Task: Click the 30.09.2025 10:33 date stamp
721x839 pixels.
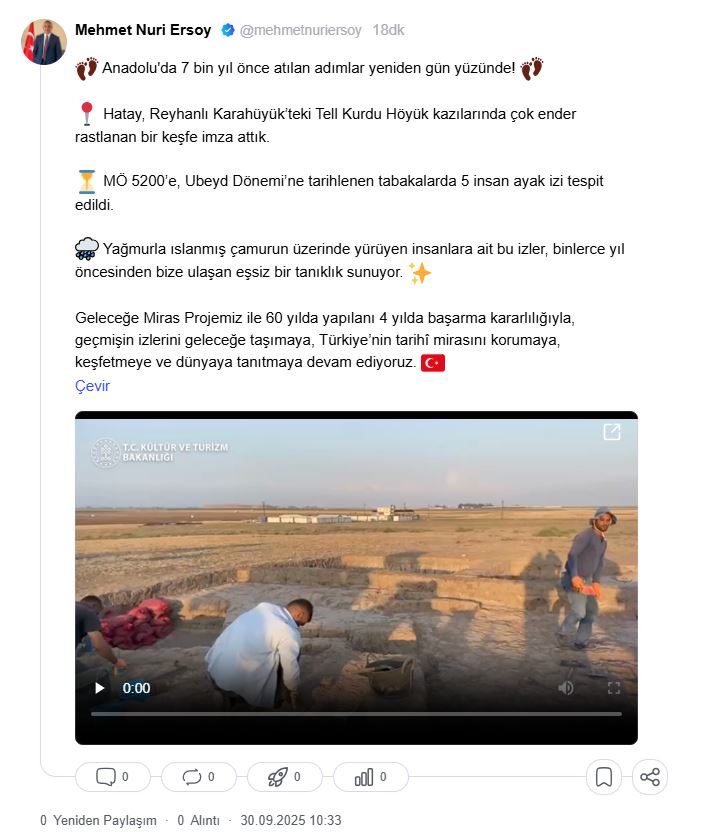Action: click(x=291, y=820)
